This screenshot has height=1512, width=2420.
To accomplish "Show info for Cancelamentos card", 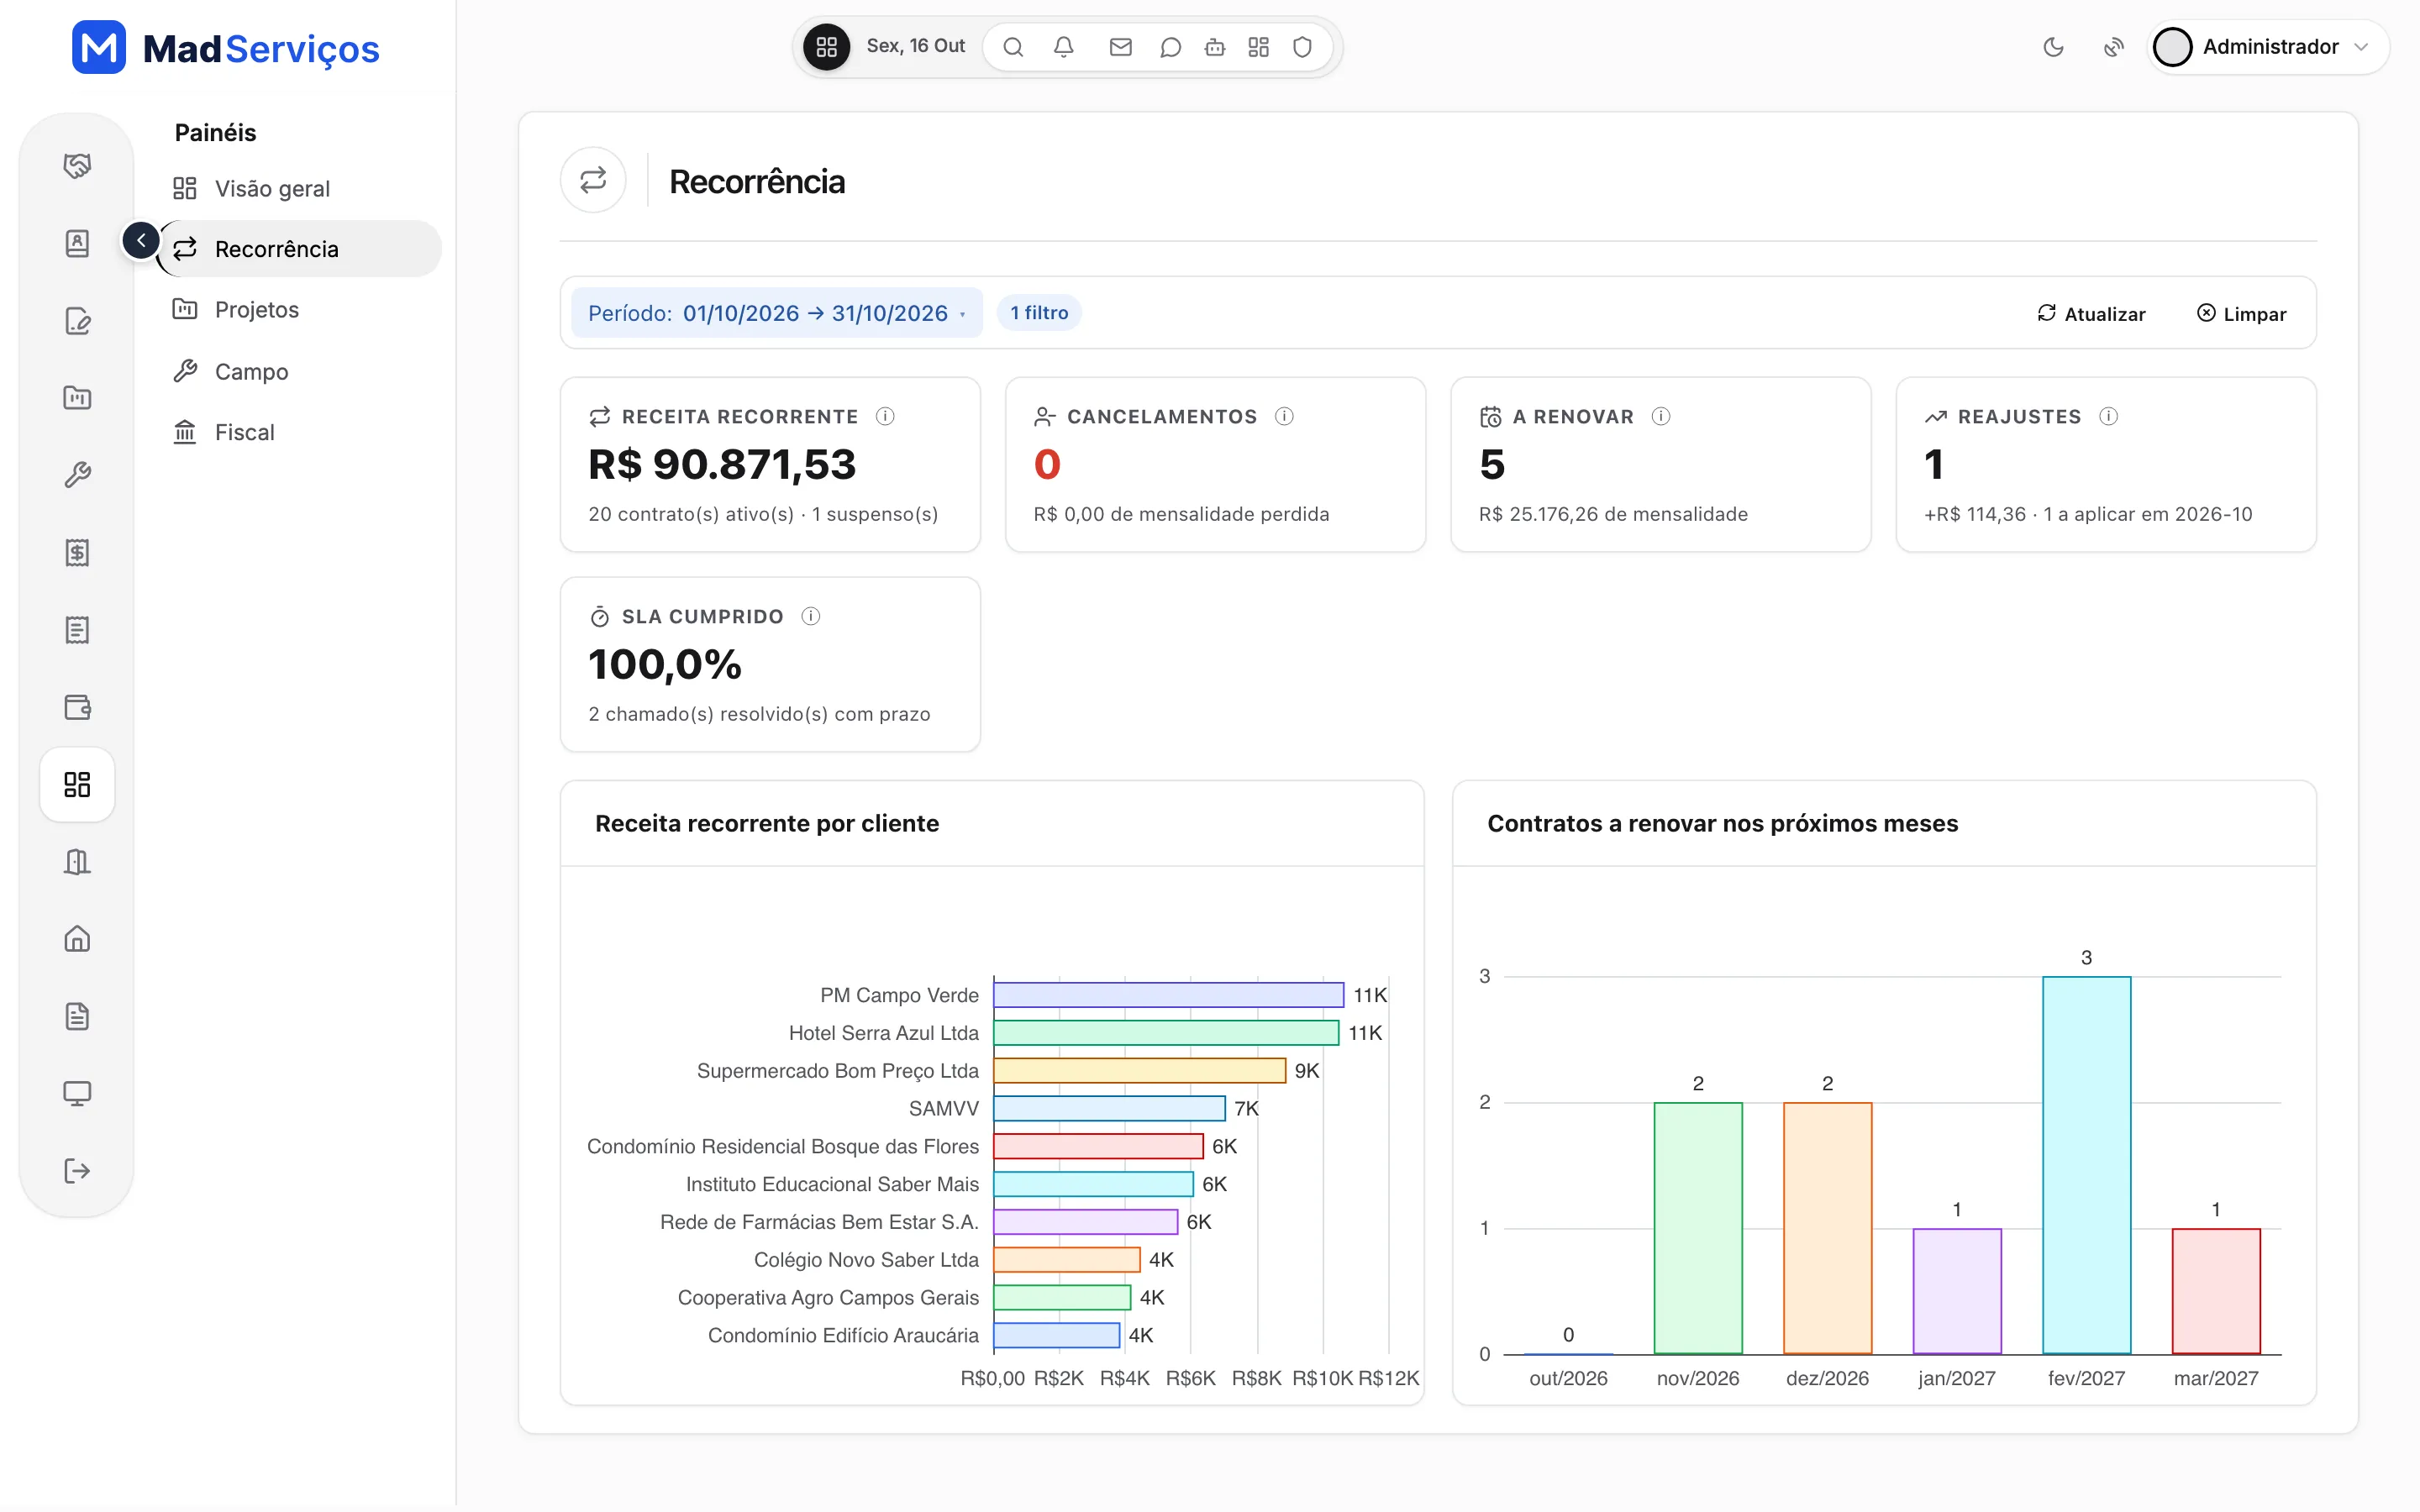I will (x=1284, y=416).
